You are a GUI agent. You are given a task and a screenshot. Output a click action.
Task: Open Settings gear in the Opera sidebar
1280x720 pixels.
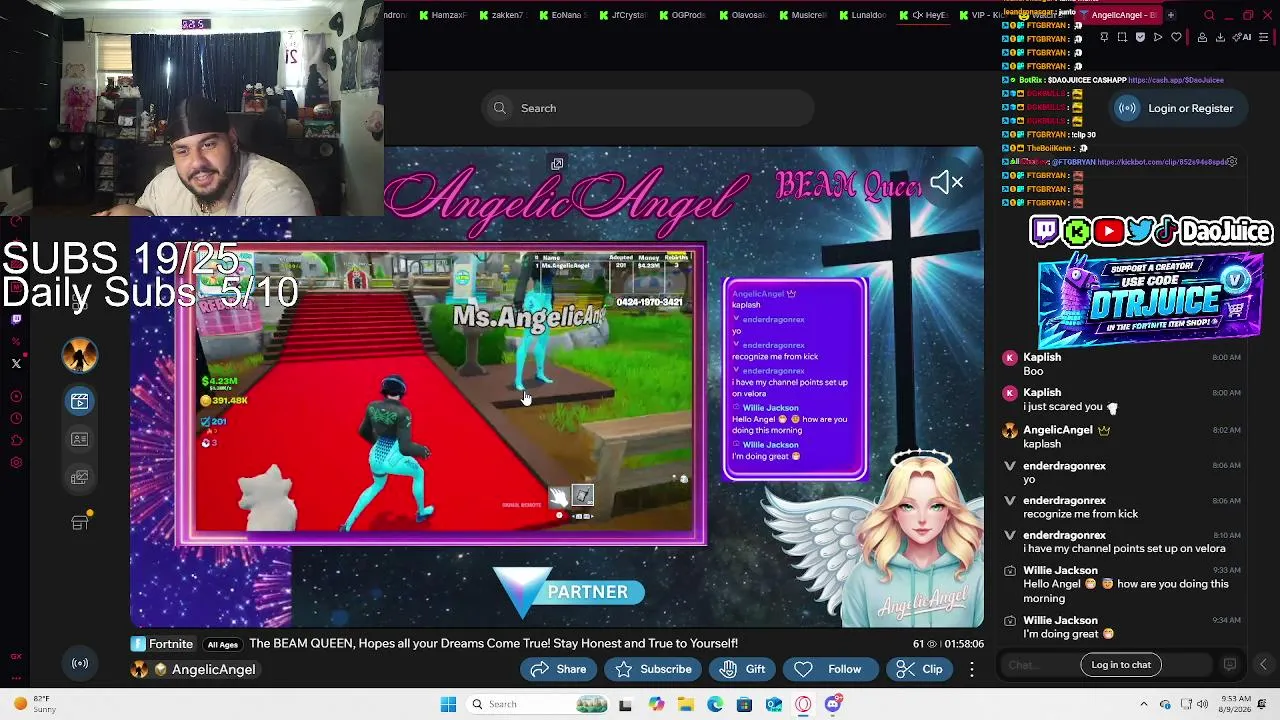(16, 462)
